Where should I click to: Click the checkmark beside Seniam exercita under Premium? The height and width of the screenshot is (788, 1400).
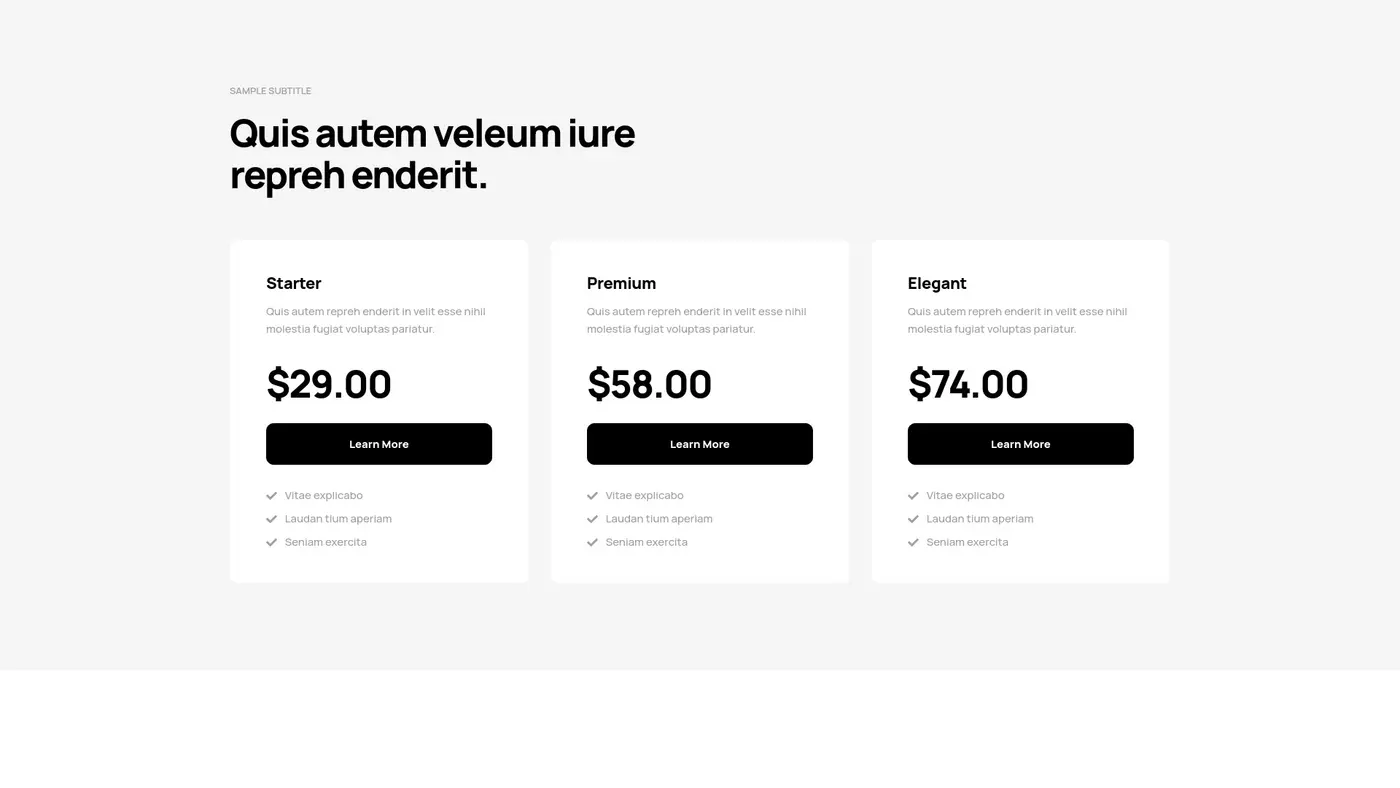[x=591, y=541]
